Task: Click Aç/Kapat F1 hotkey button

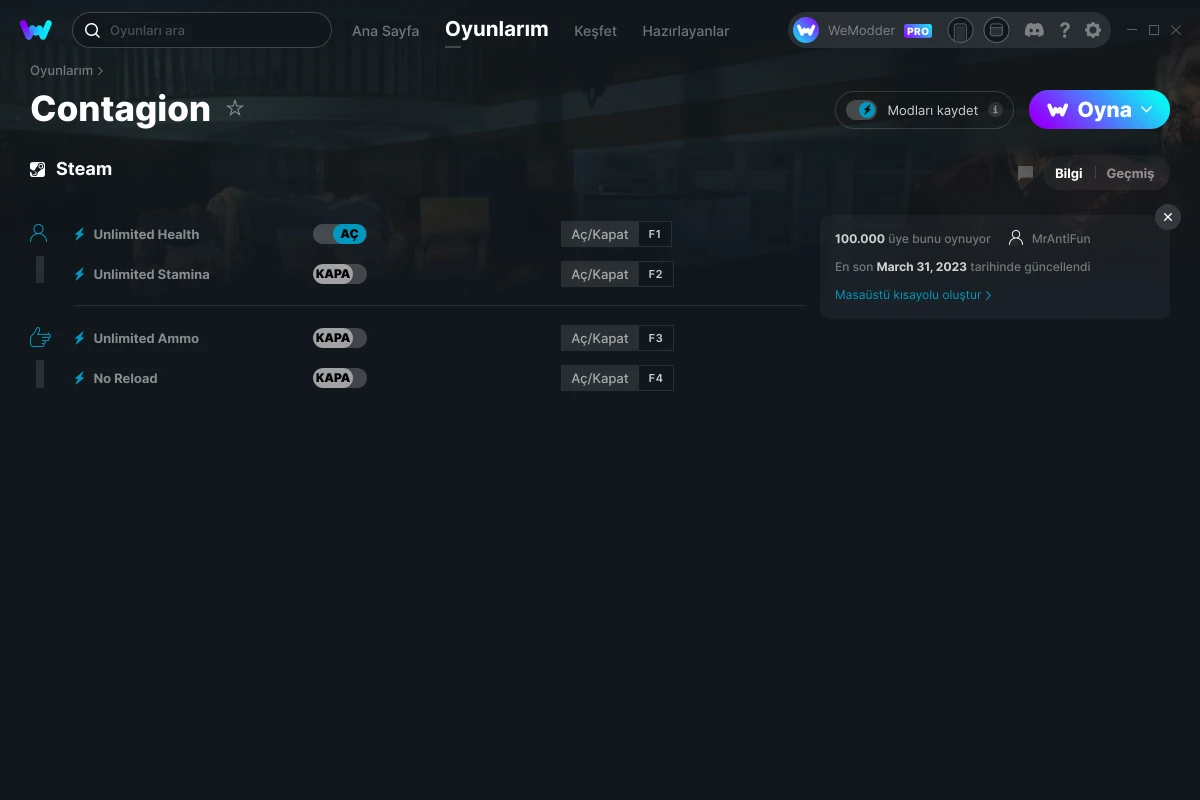Action: pyautogui.click(x=616, y=234)
